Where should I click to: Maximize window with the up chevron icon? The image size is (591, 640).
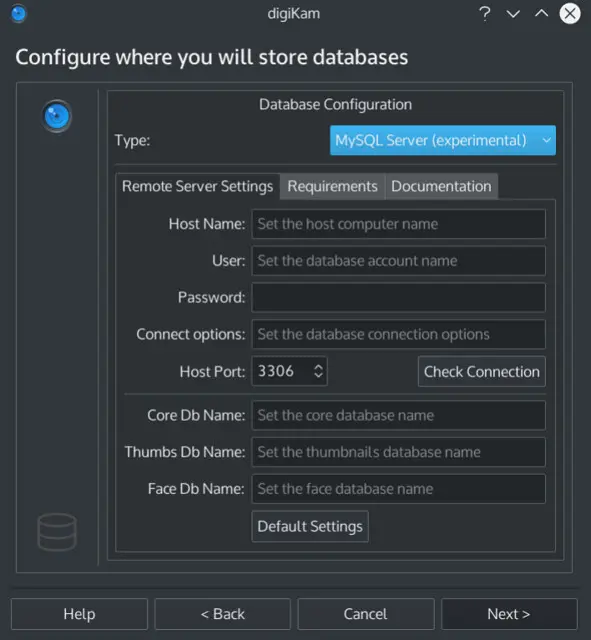pos(542,13)
